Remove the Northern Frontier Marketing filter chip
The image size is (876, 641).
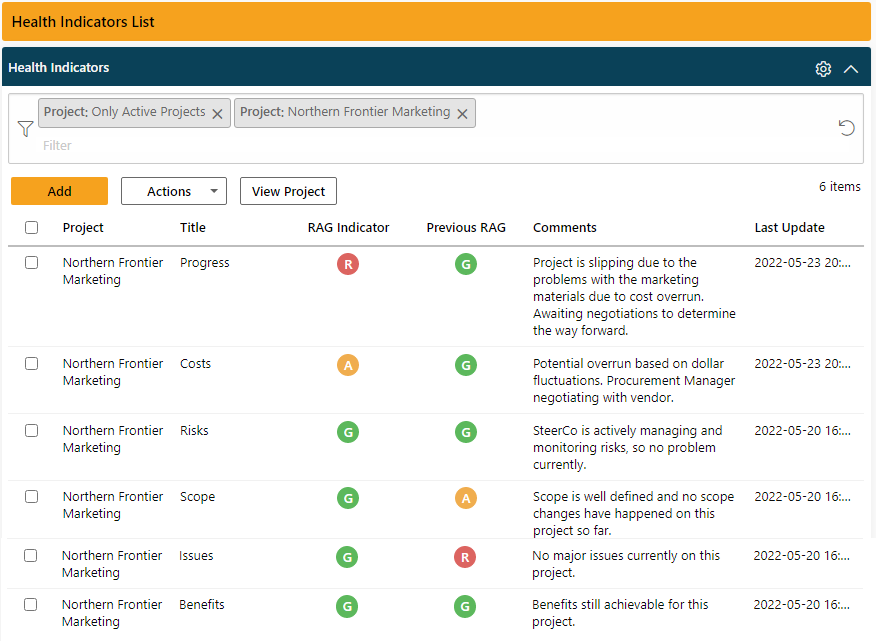[x=462, y=112]
